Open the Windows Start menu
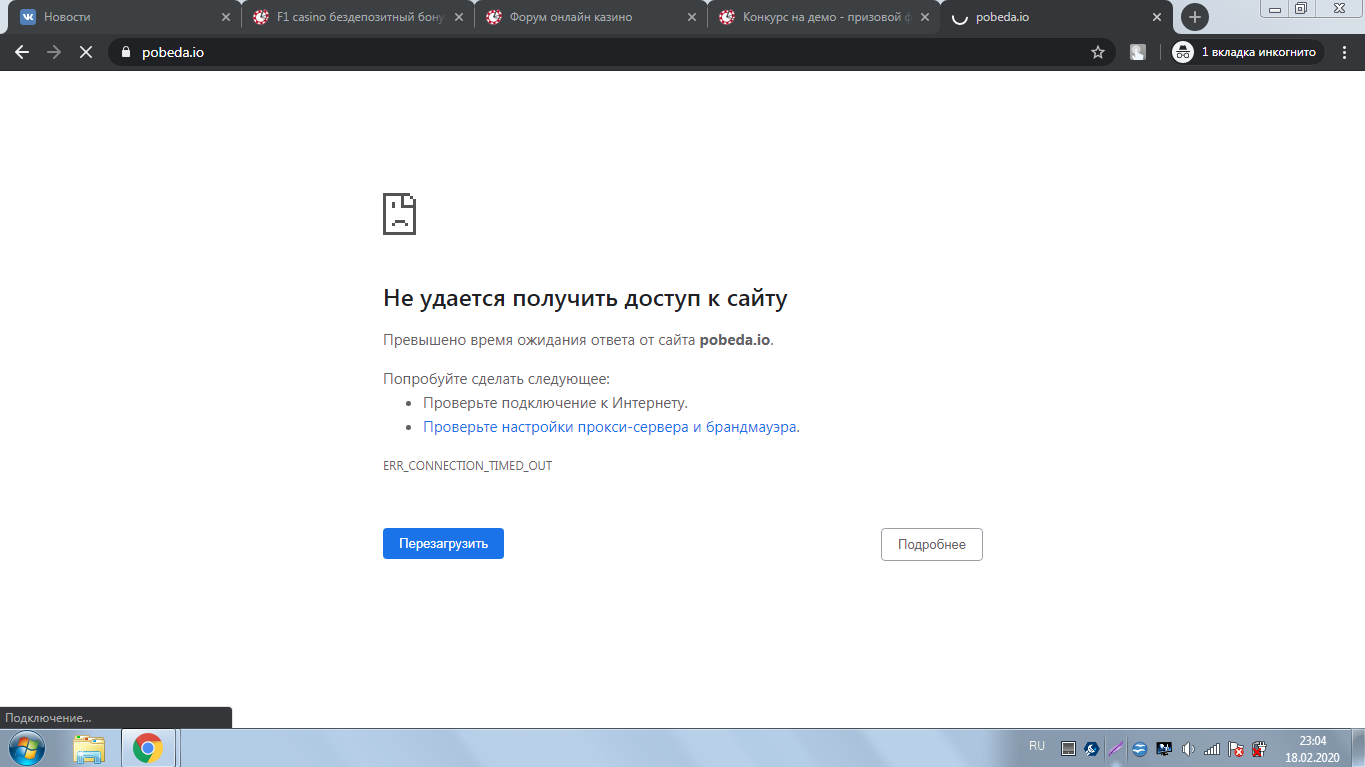1365x767 pixels. [x=27, y=747]
